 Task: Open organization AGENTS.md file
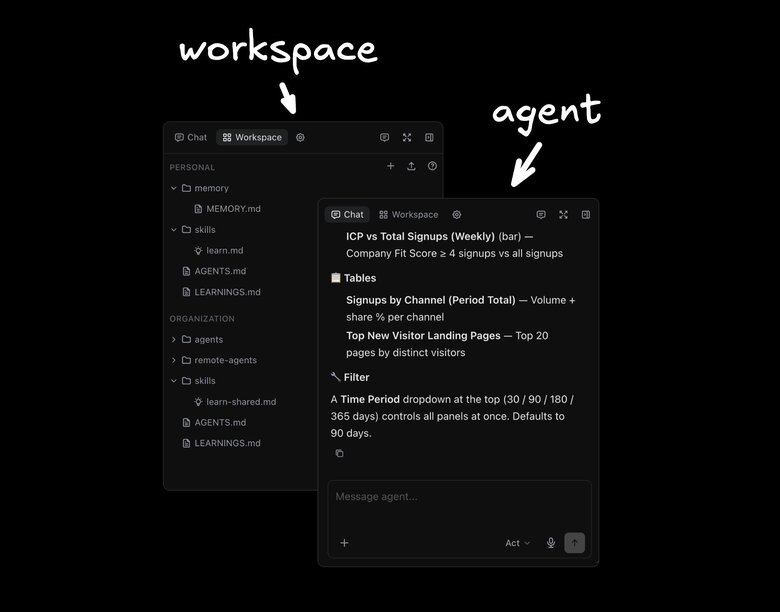[x=214, y=422]
